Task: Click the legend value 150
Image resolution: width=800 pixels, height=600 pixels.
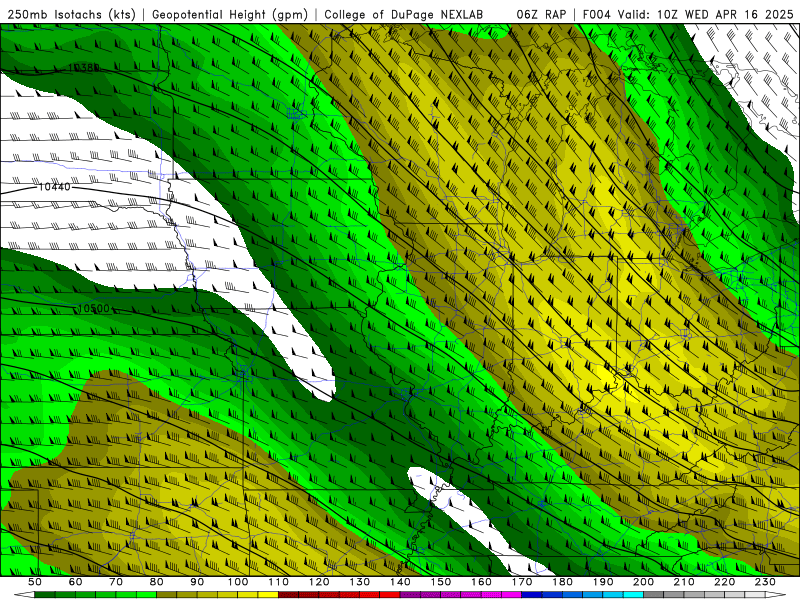Action: (x=440, y=582)
